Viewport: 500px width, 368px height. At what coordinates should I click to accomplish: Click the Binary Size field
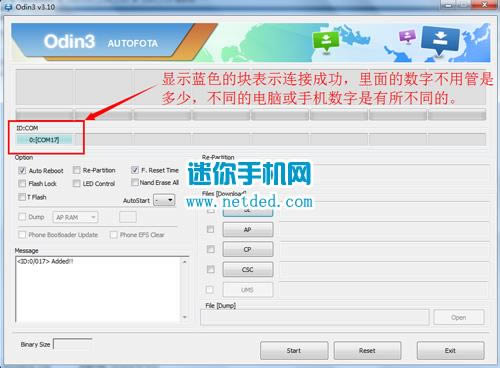click(x=73, y=344)
